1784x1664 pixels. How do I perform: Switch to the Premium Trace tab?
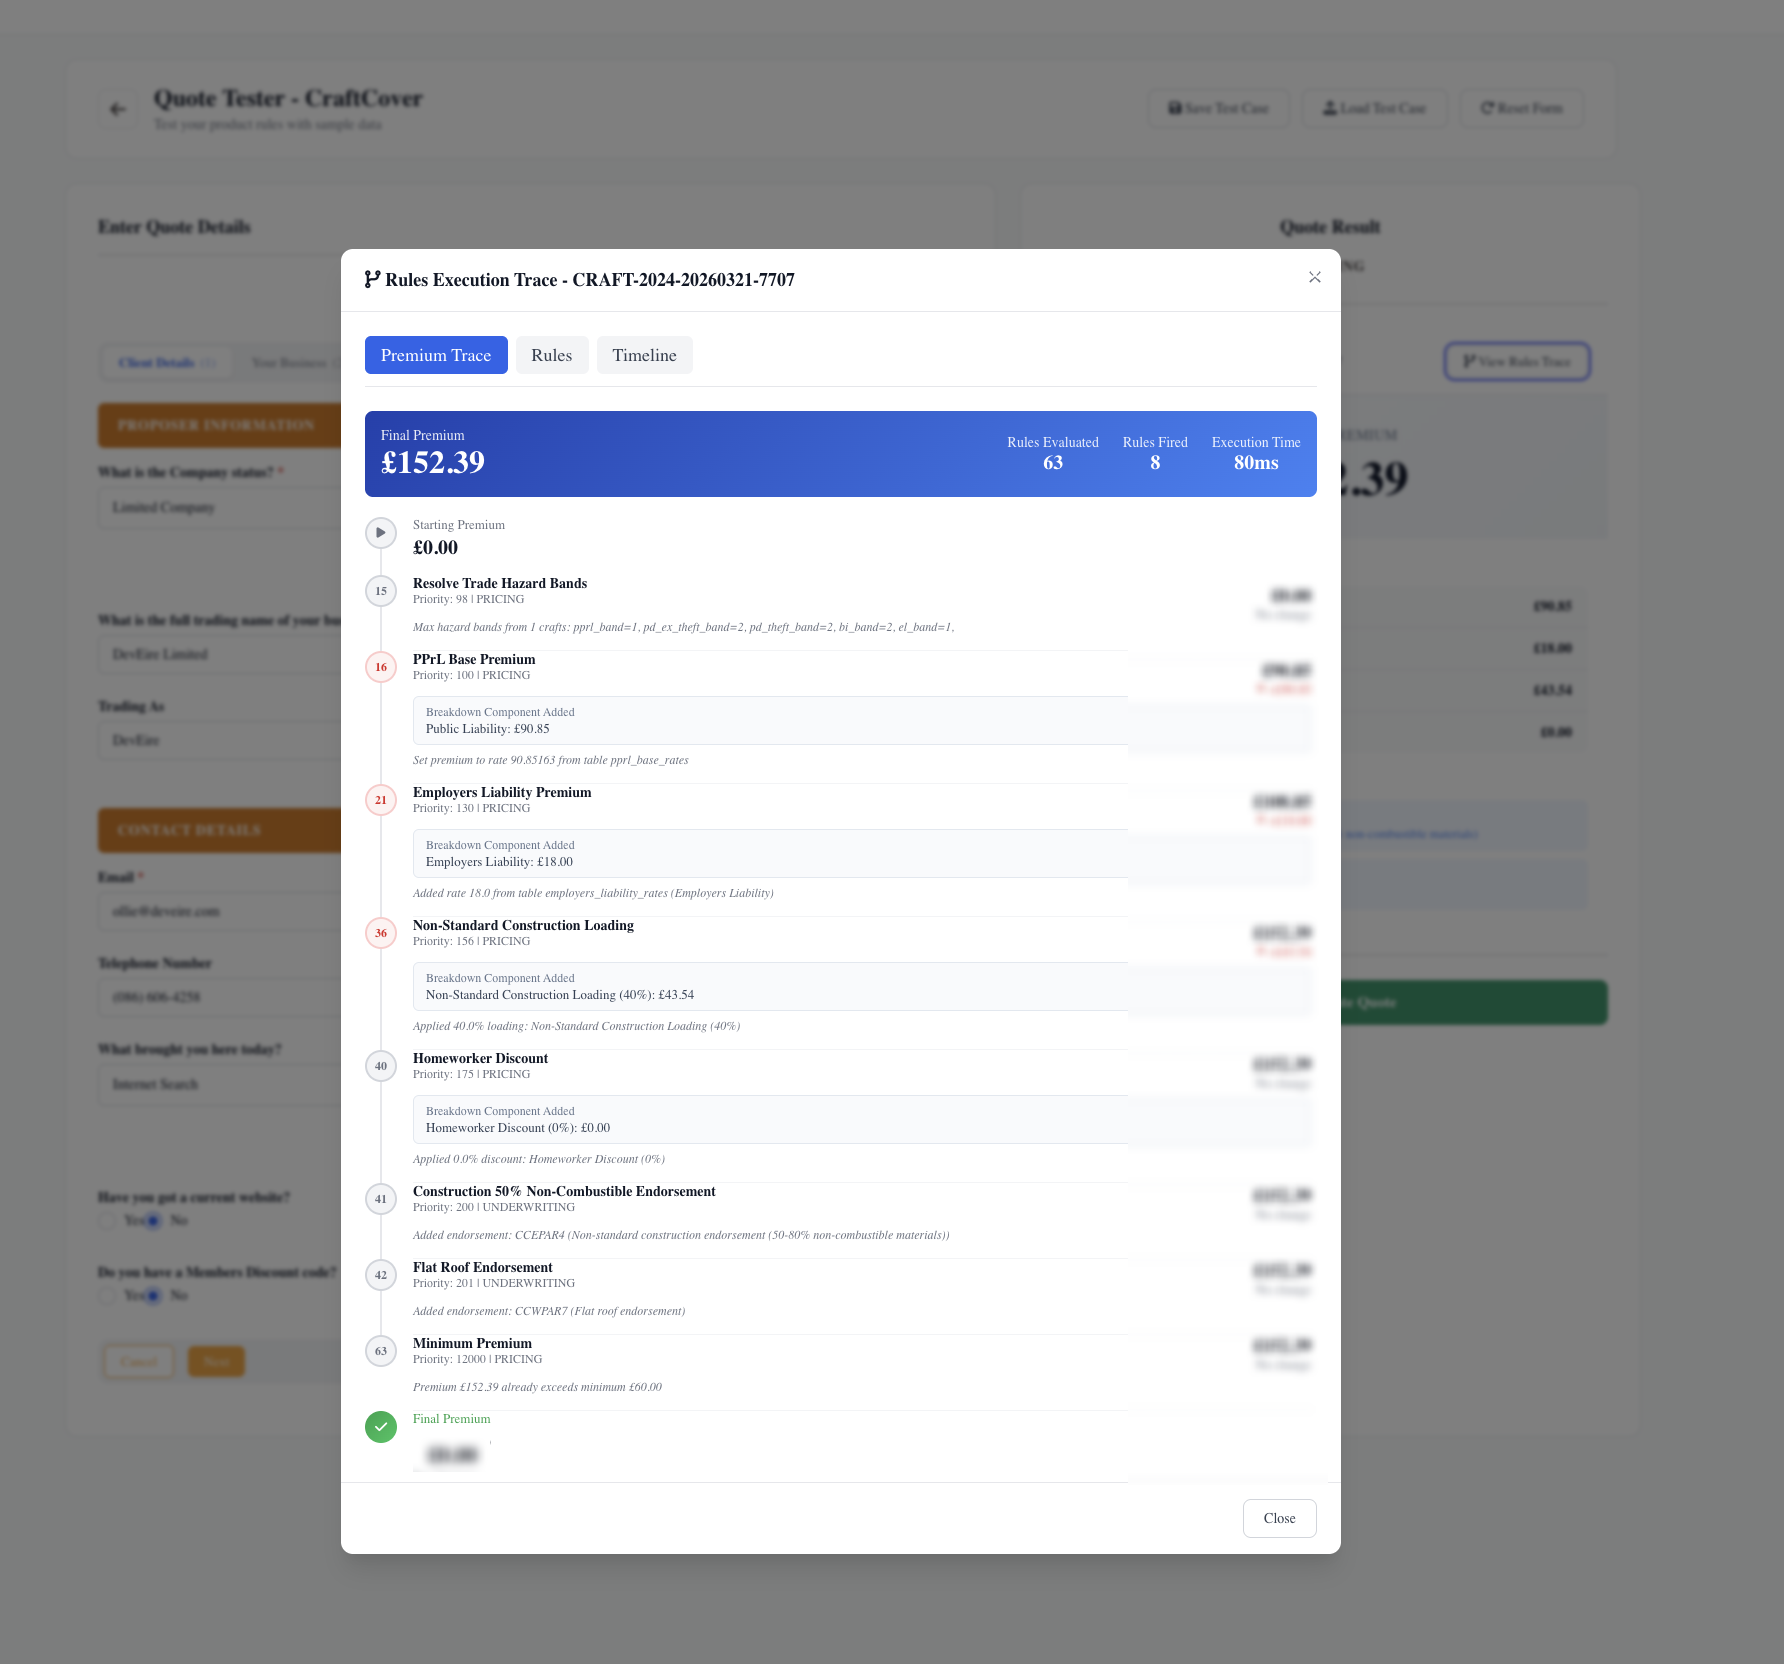pos(436,355)
